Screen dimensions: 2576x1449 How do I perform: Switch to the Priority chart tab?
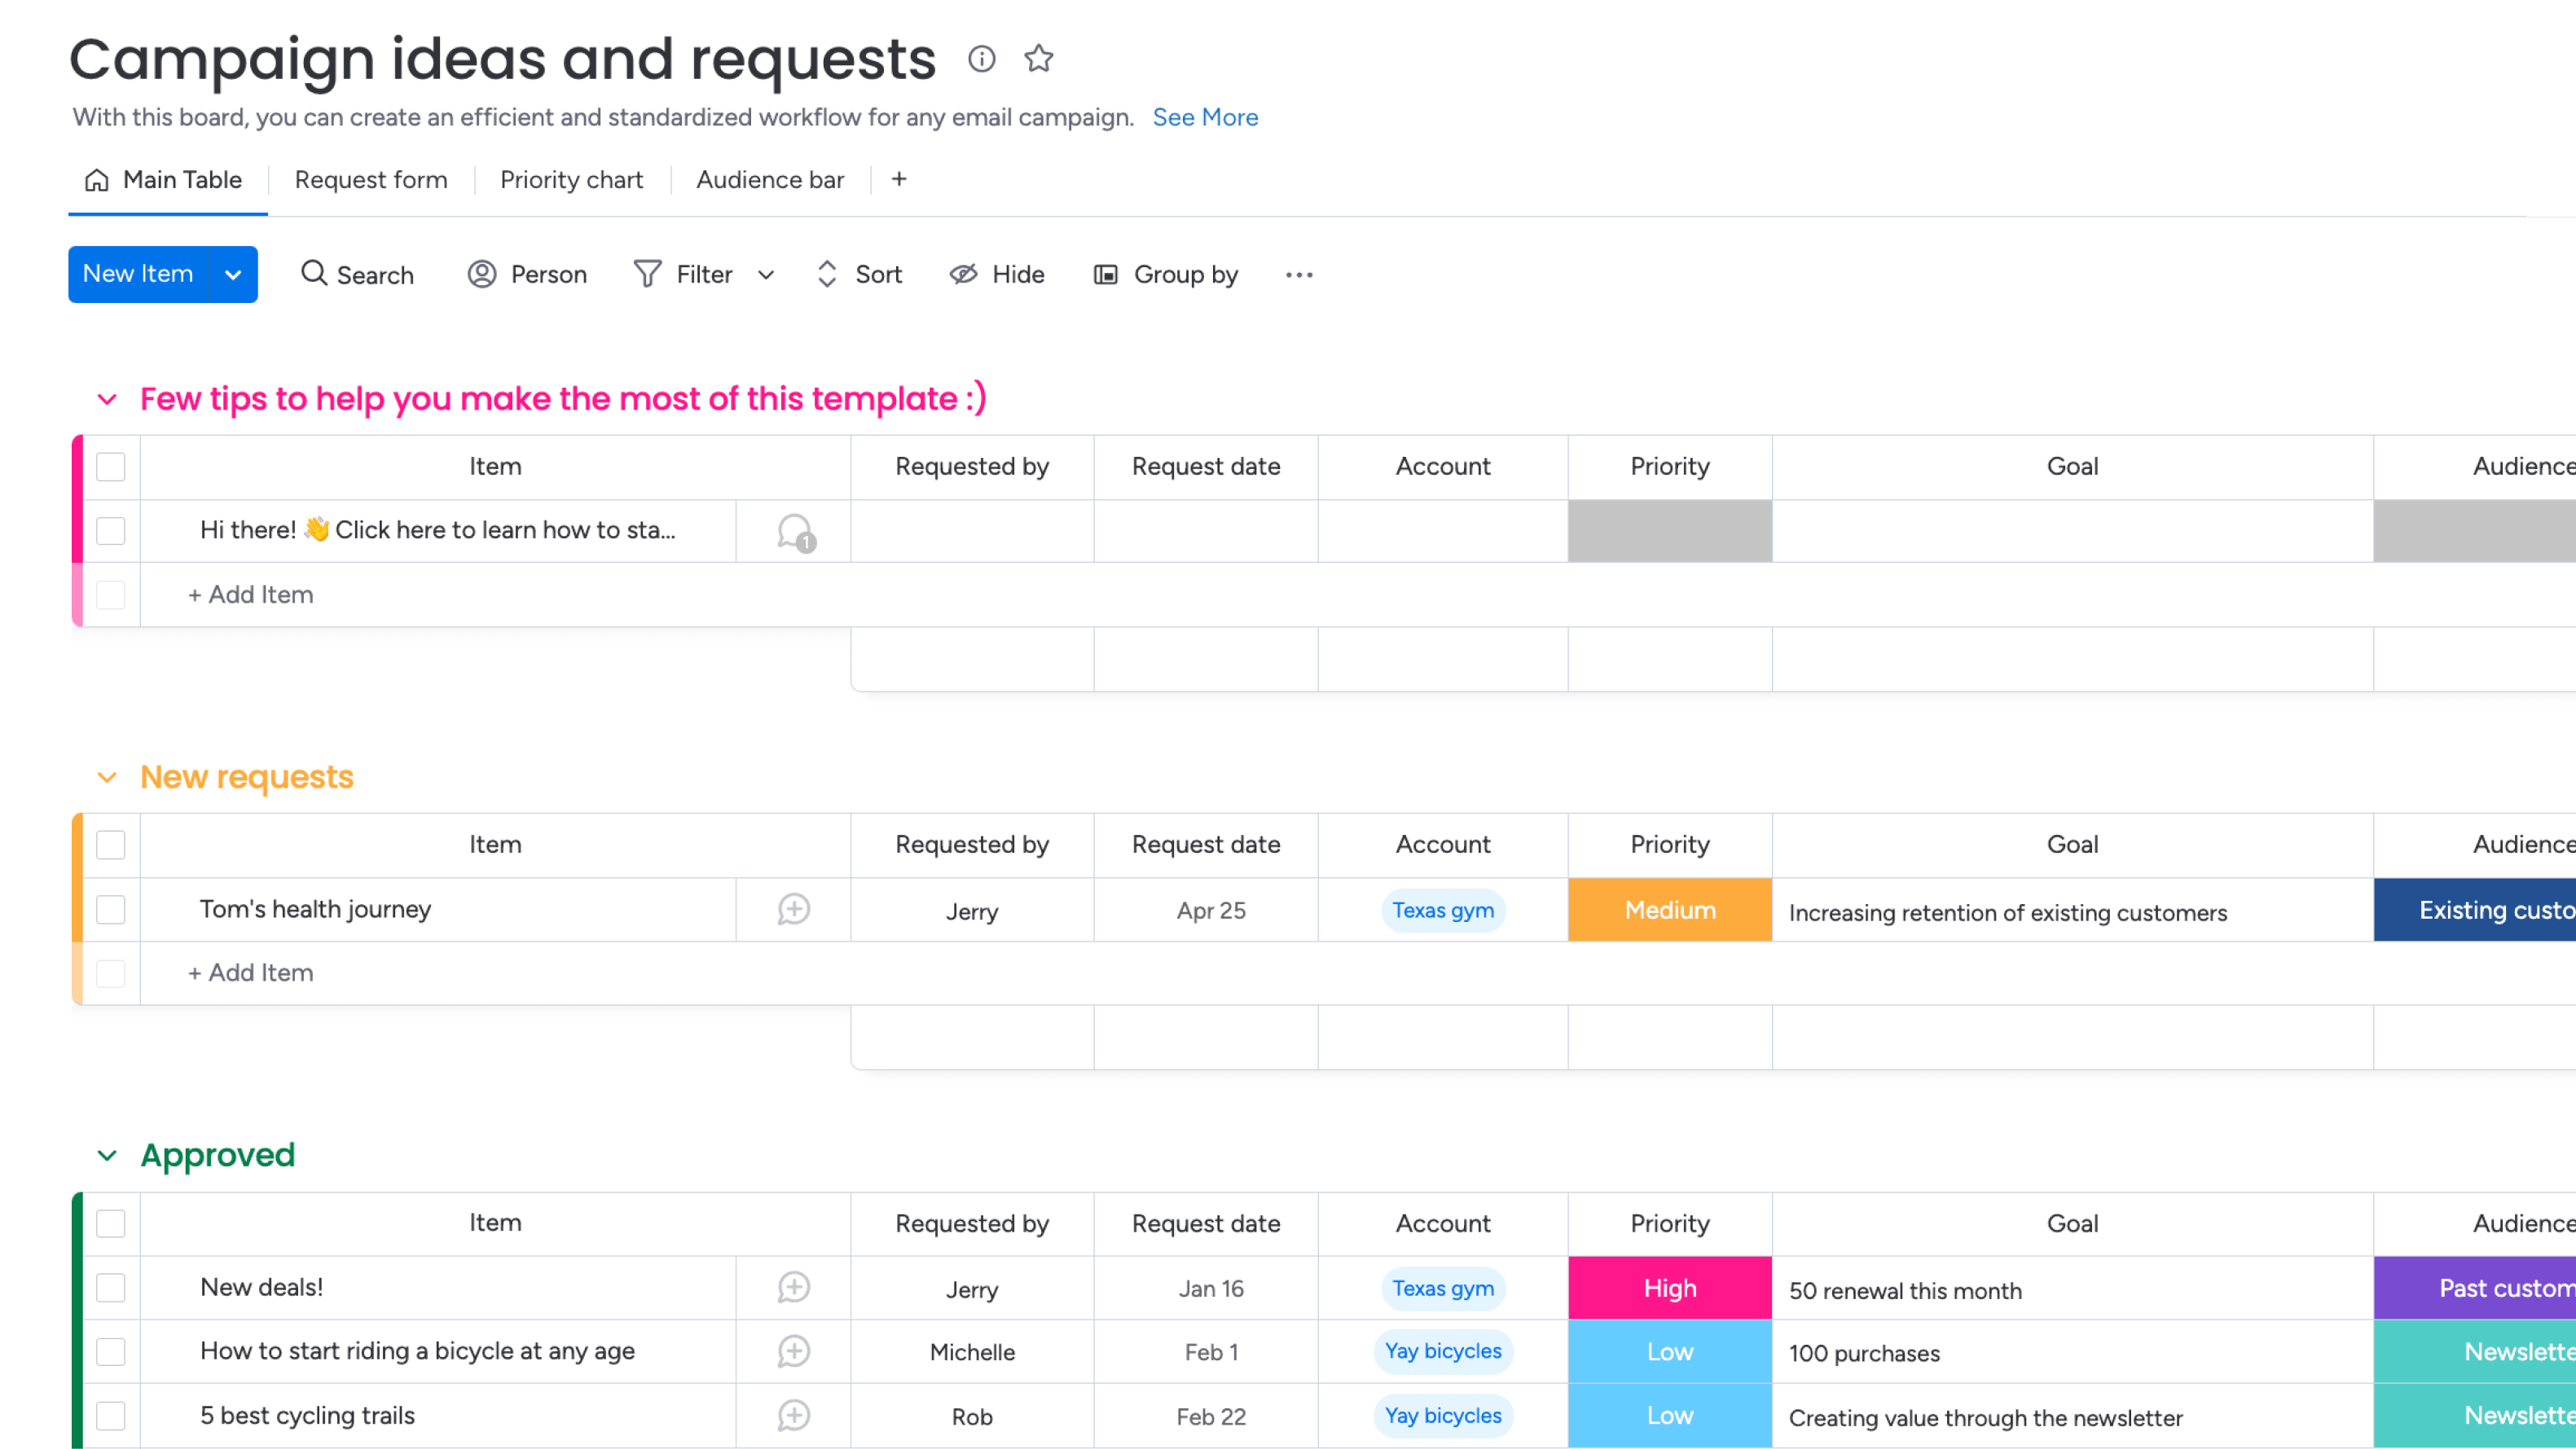[571, 180]
